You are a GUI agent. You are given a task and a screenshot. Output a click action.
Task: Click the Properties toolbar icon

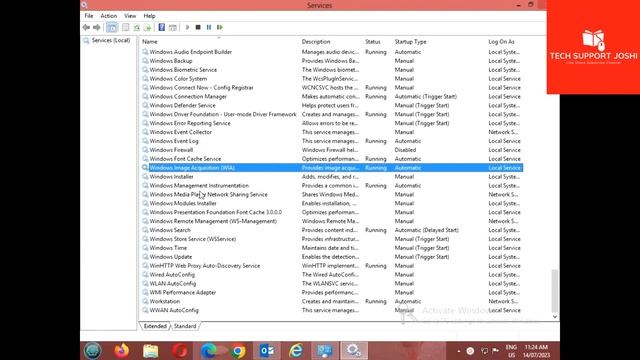[x=126, y=27]
